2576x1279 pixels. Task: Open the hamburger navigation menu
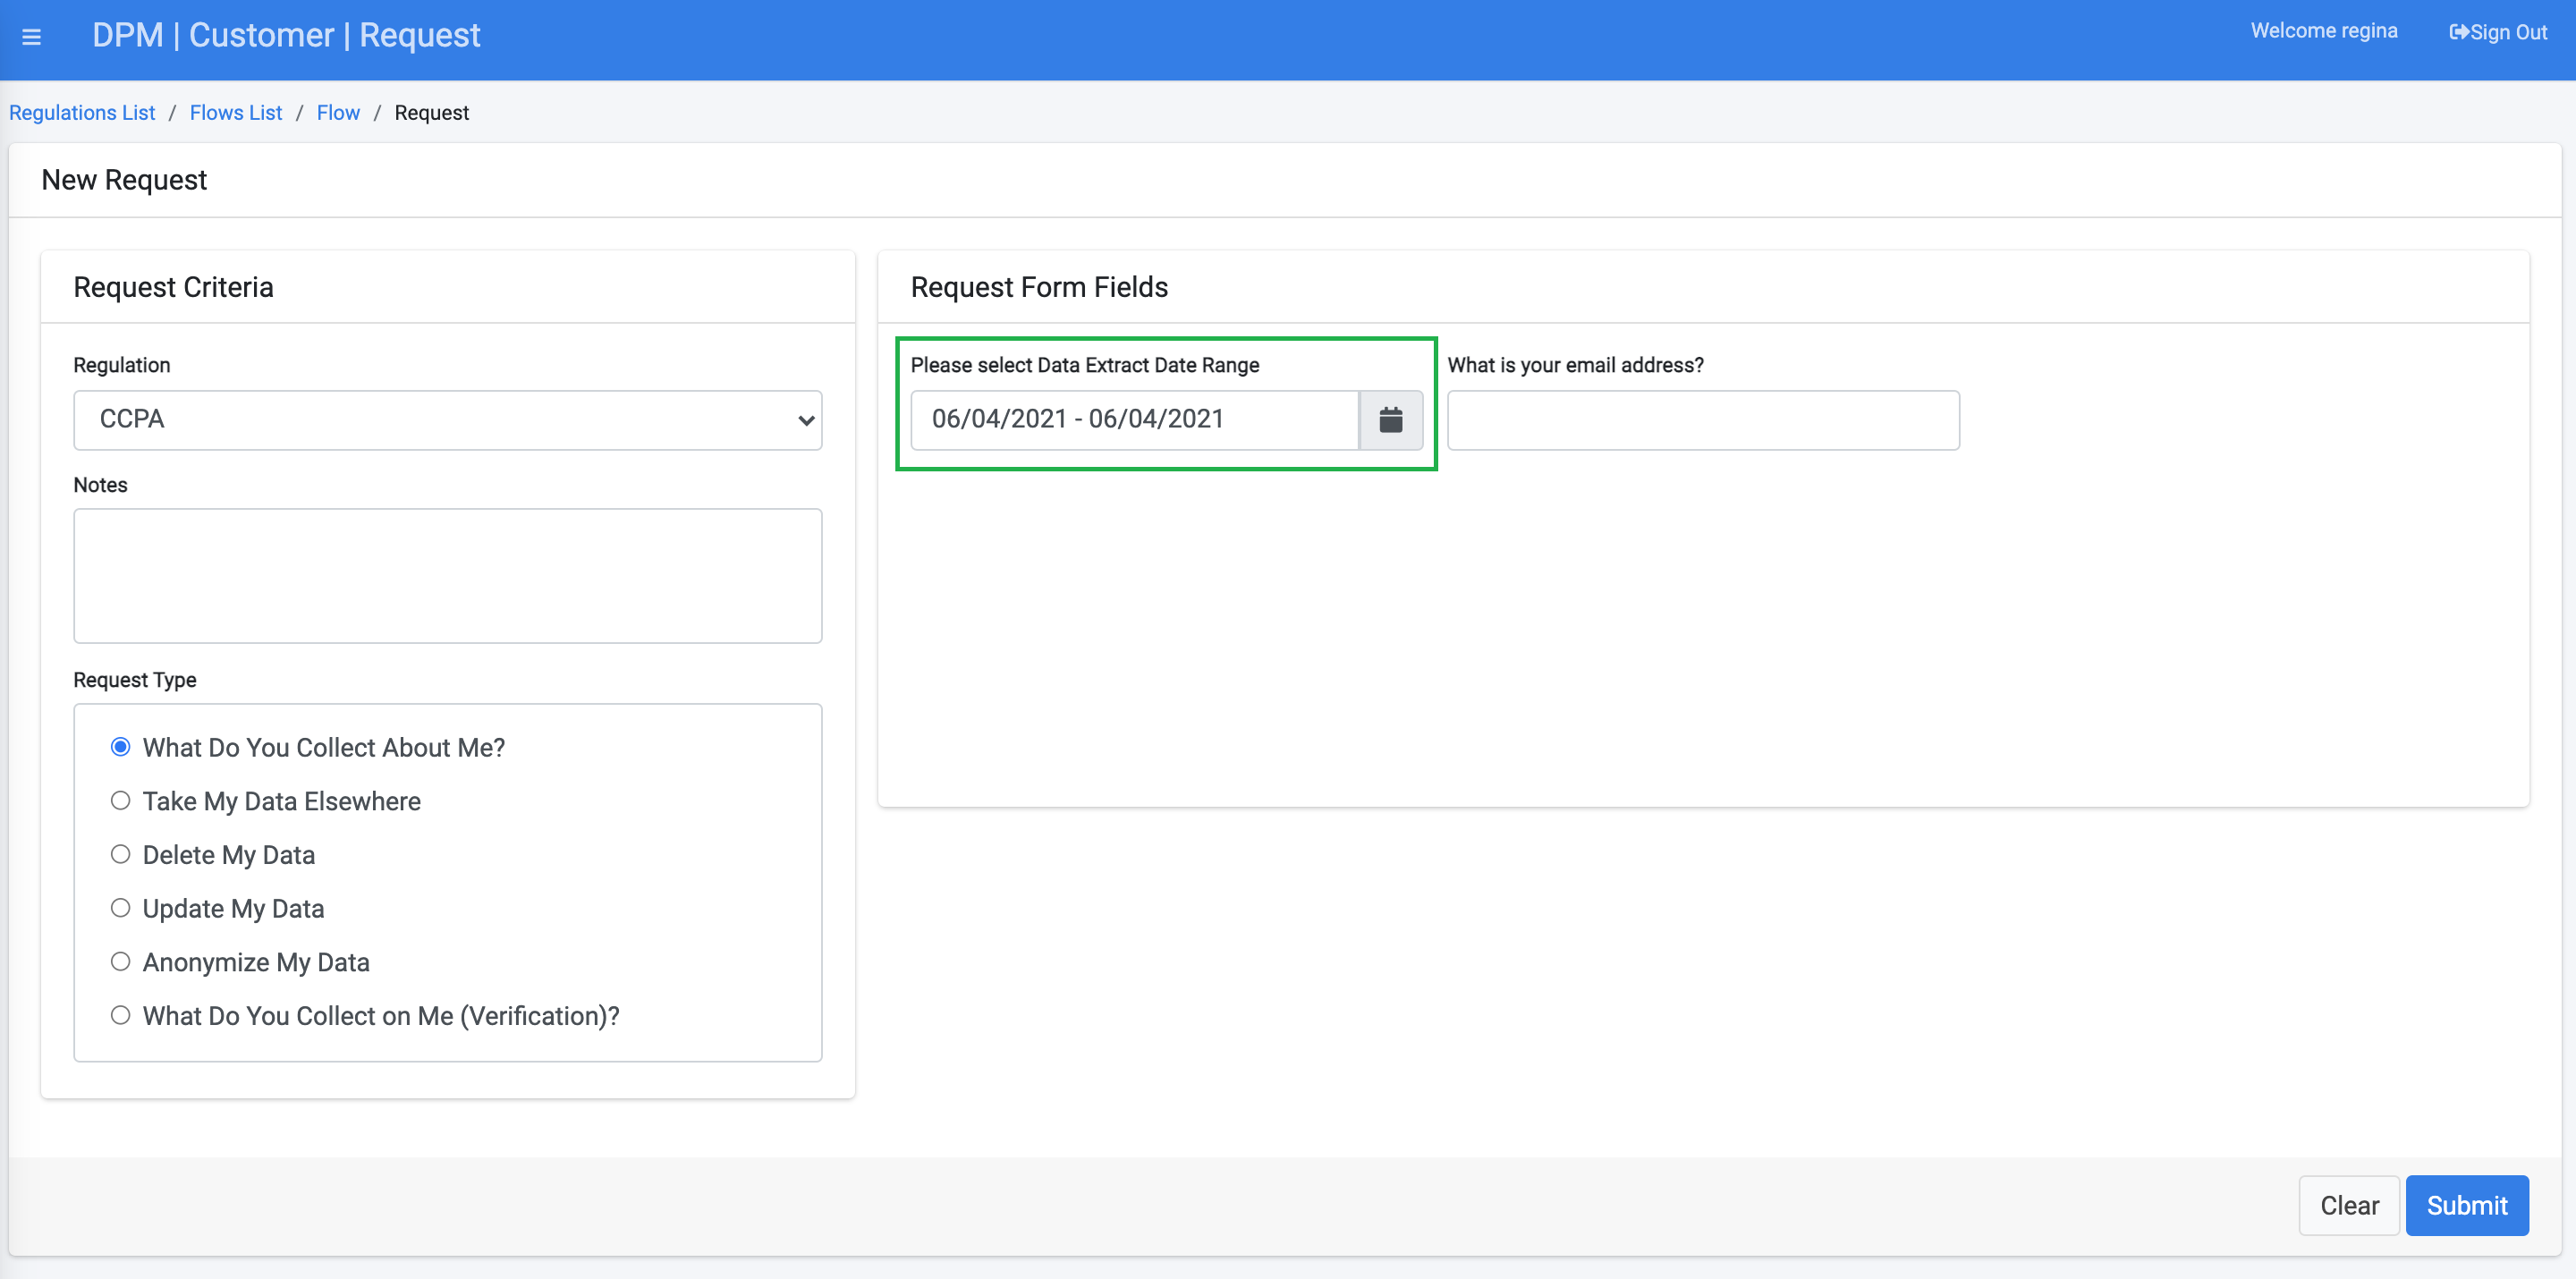click(31, 37)
